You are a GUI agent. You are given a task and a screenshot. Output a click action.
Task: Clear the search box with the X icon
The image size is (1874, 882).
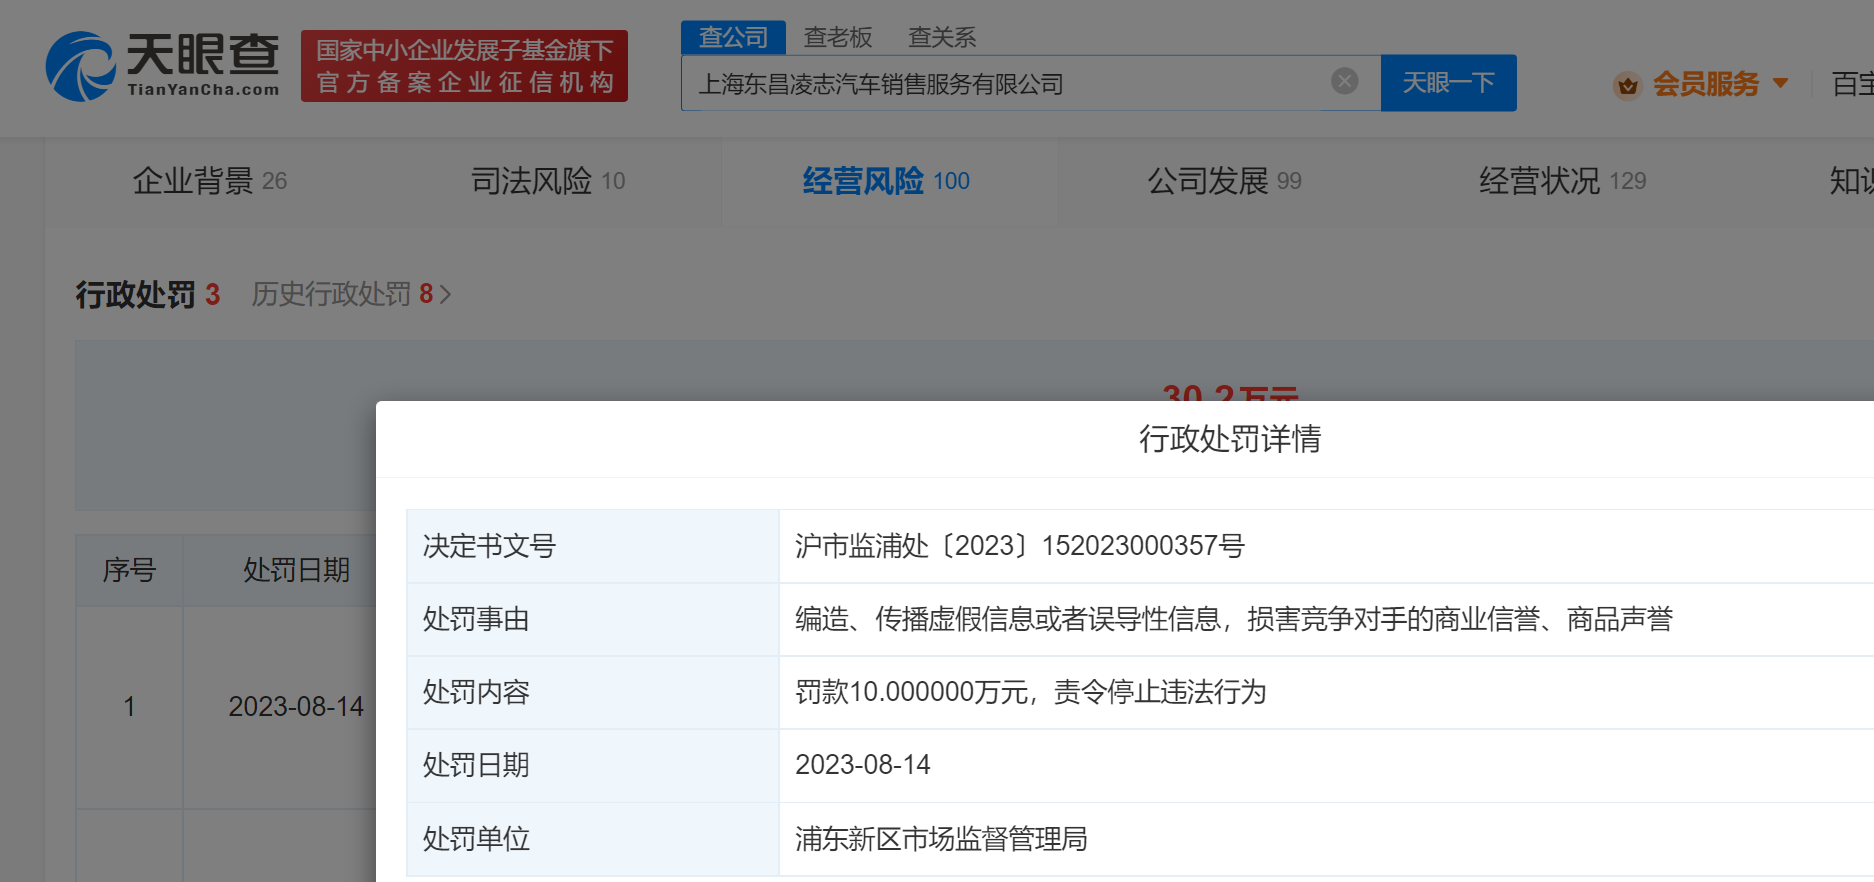pyautogui.click(x=1345, y=81)
